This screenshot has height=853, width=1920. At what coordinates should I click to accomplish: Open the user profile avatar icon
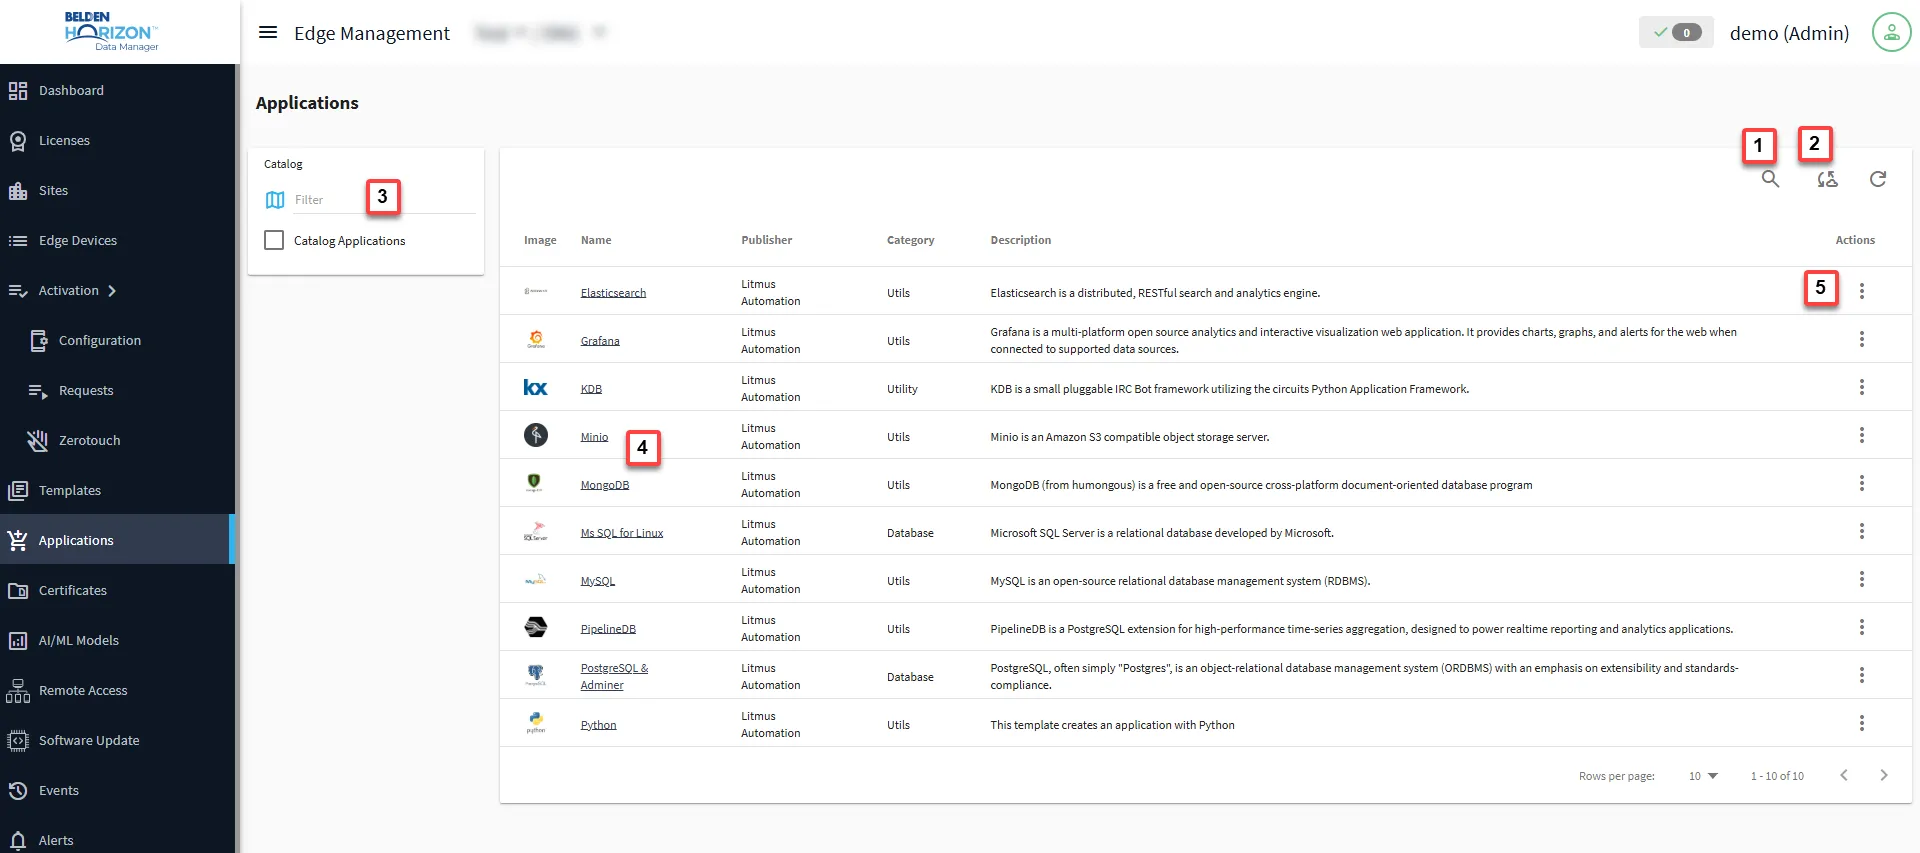1891,32
